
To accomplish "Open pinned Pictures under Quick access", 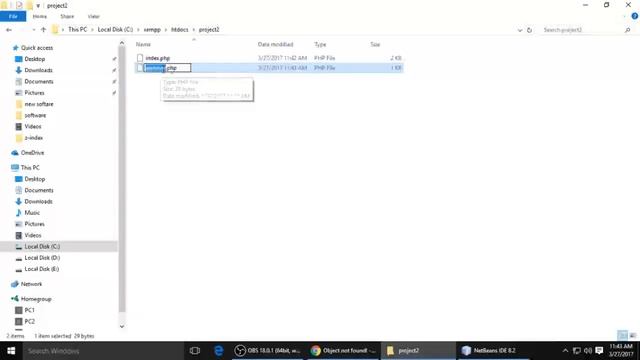I will [34, 93].
